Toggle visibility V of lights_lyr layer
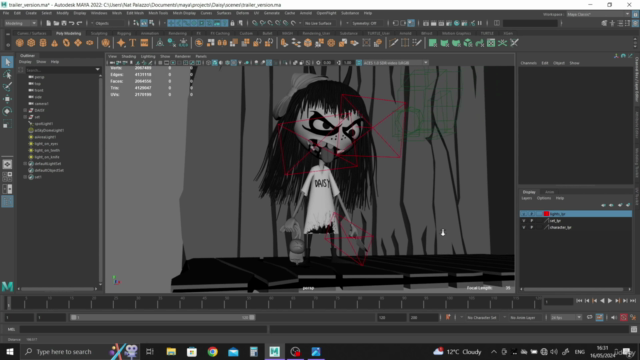This screenshot has height=360, width=640. 524,214
